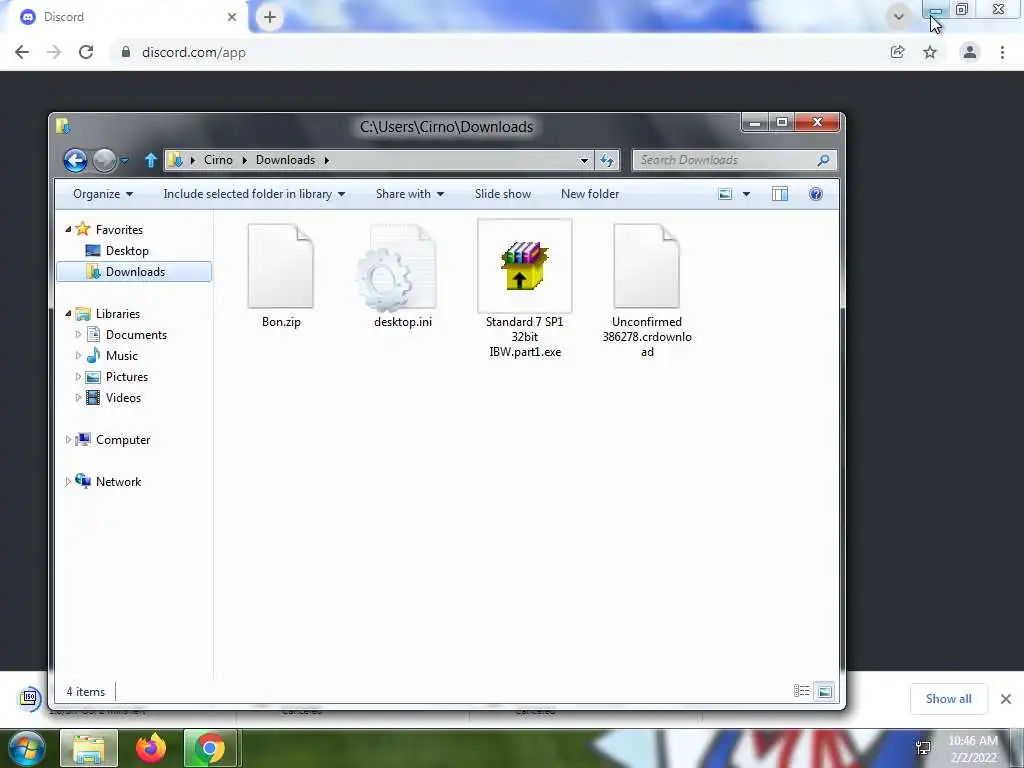
Task: Open a new Chrome tab
Action: pos(270,17)
